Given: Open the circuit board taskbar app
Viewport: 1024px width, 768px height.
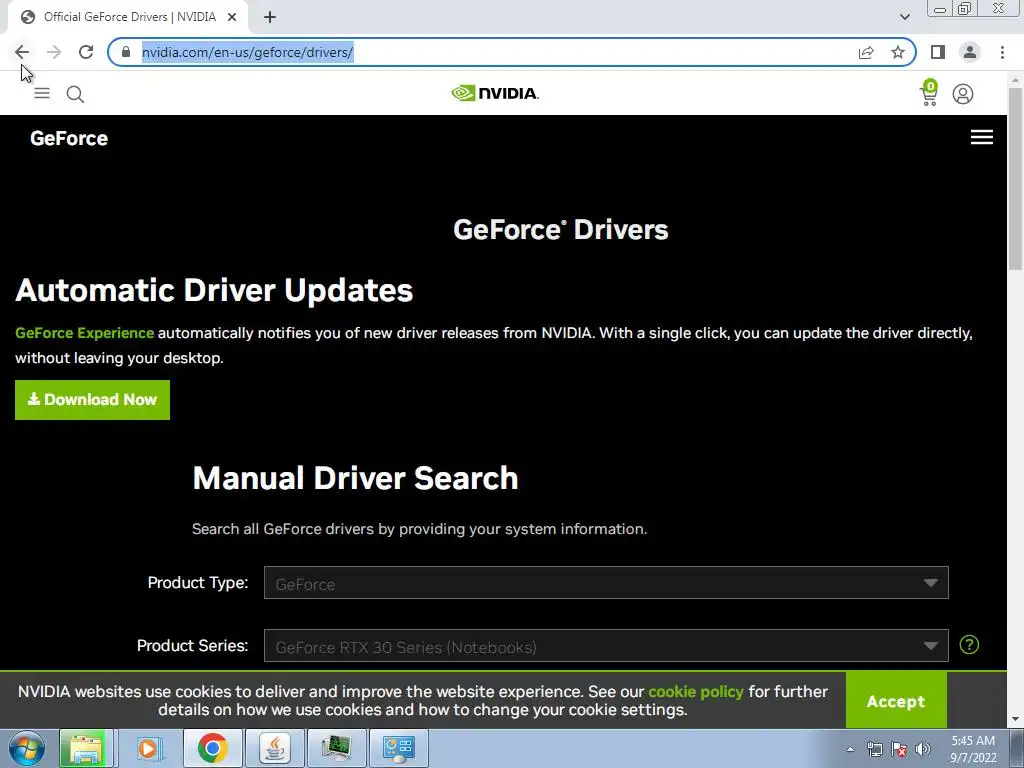Looking at the screenshot, I should coord(336,748).
